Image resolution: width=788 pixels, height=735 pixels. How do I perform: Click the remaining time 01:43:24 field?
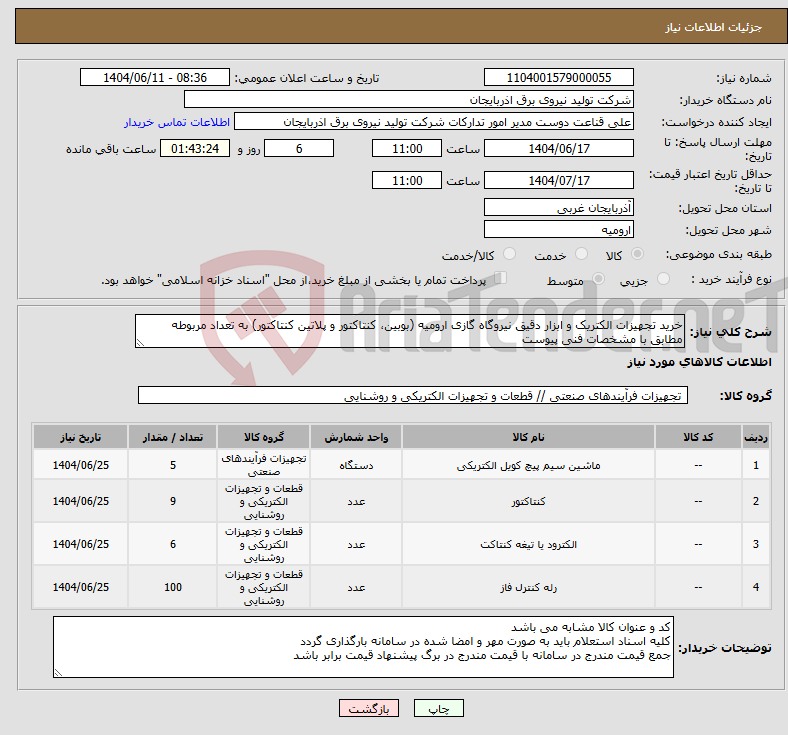tap(195, 148)
